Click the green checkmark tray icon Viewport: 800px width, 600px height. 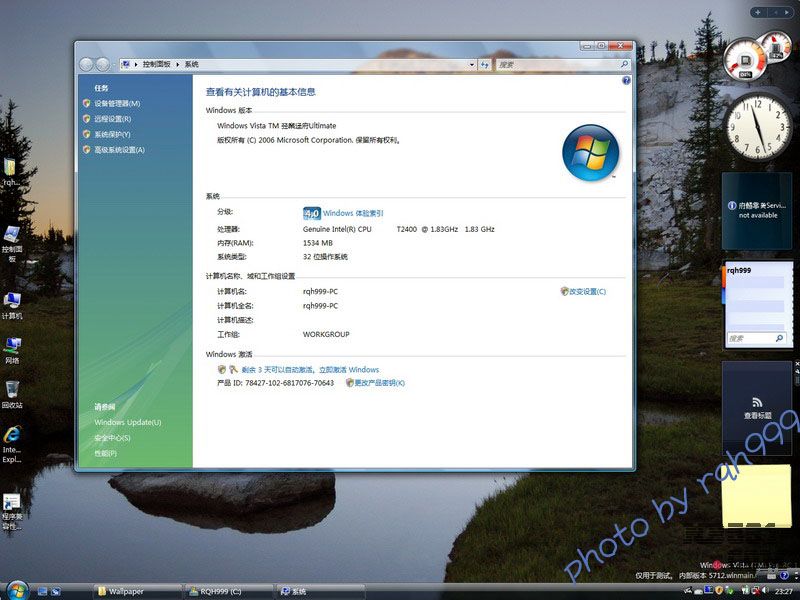pyautogui.click(x=731, y=591)
